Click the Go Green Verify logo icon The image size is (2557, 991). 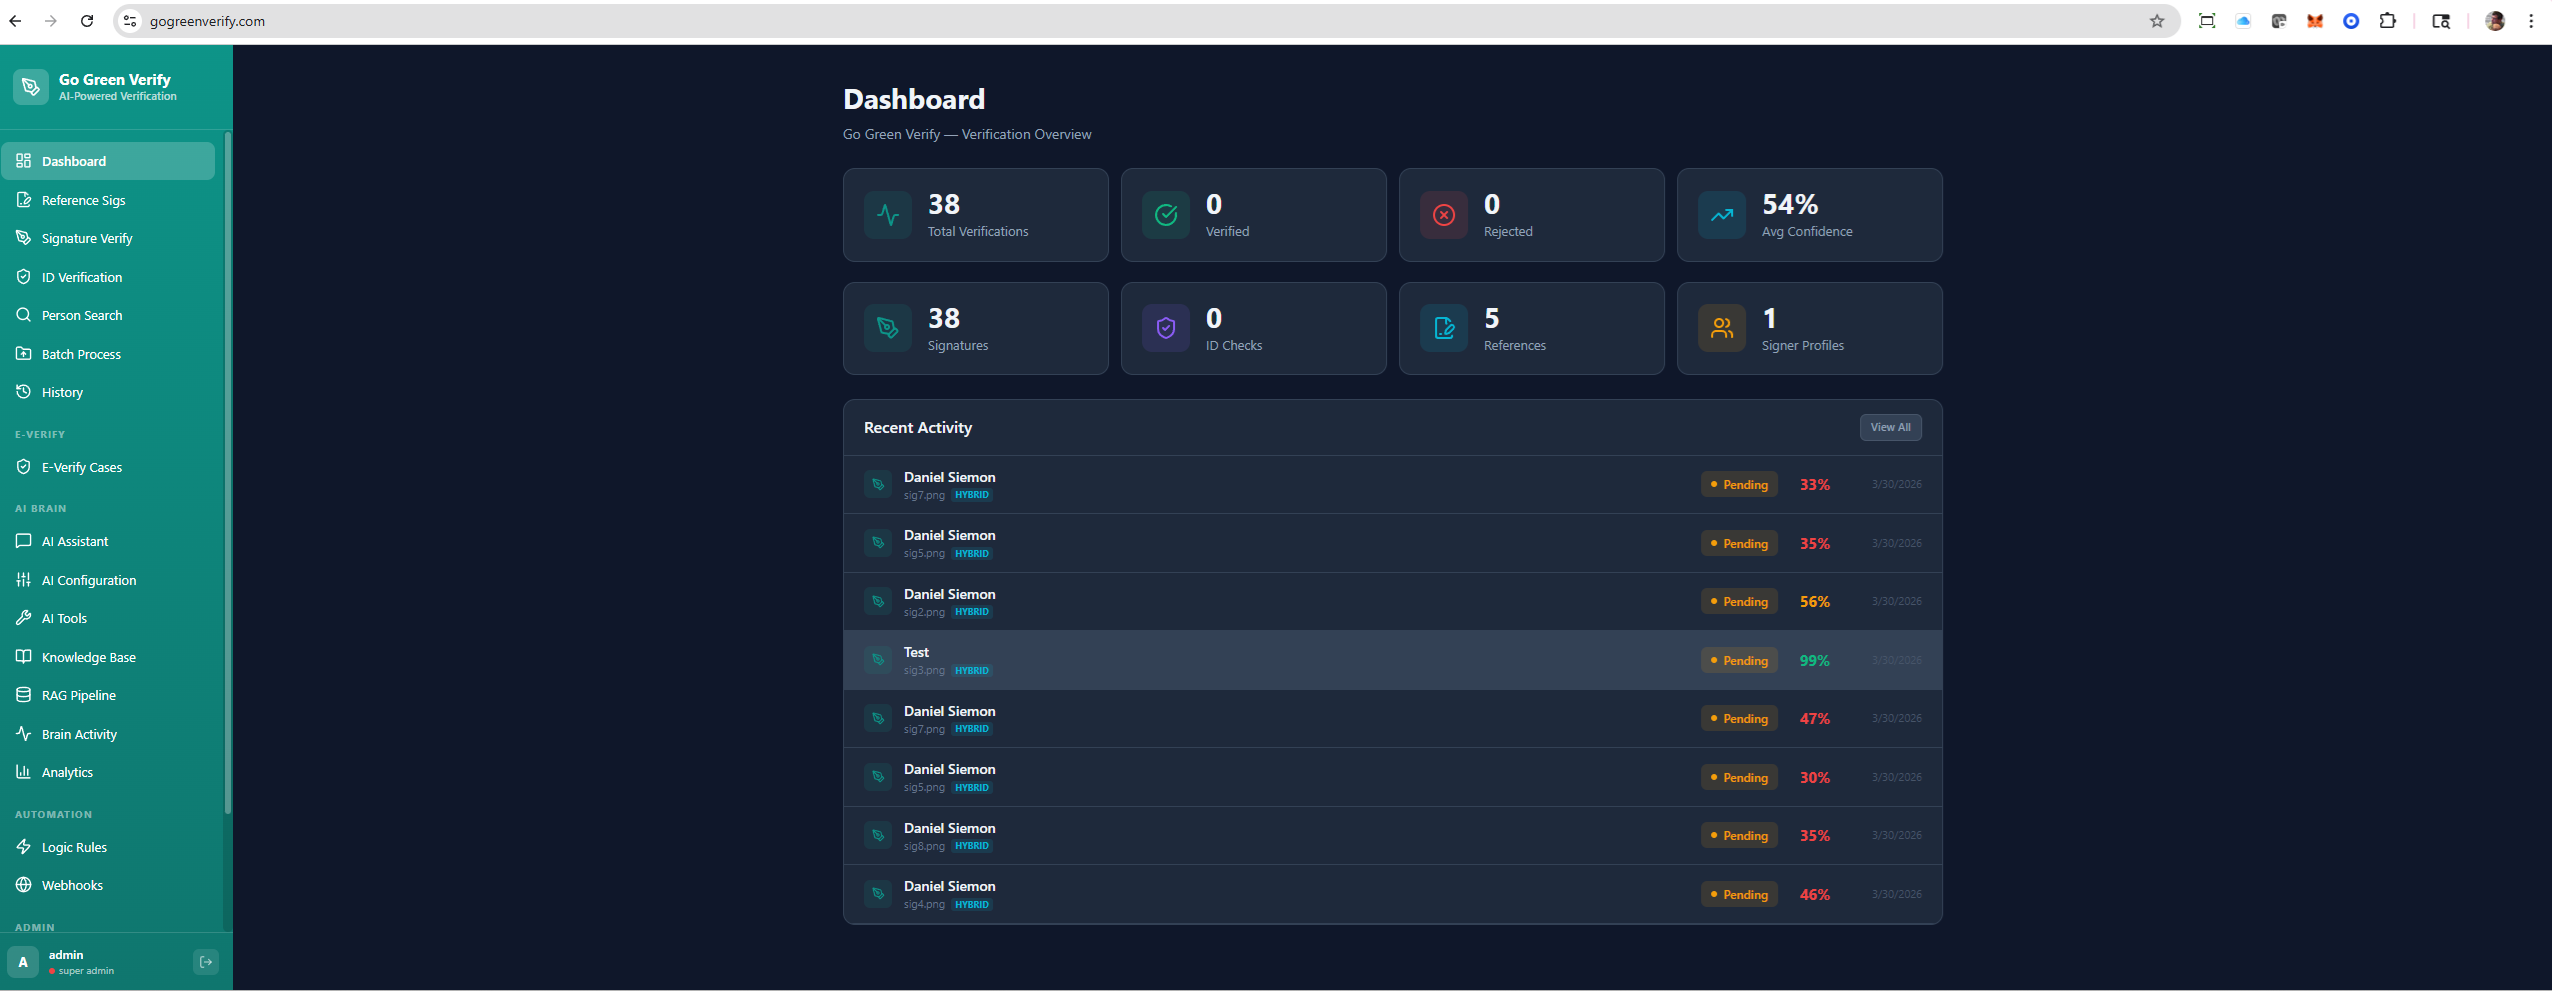pyautogui.click(x=31, y=87)
